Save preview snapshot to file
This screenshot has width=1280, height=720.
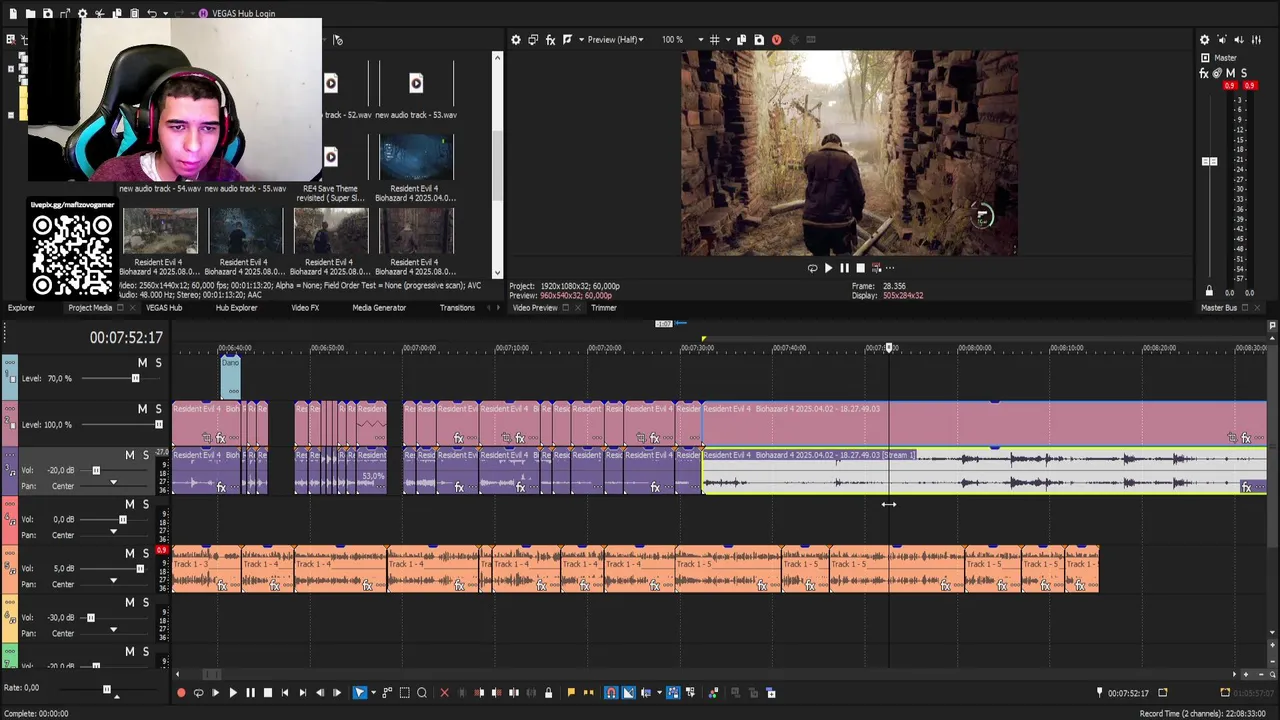coord(758,40)
